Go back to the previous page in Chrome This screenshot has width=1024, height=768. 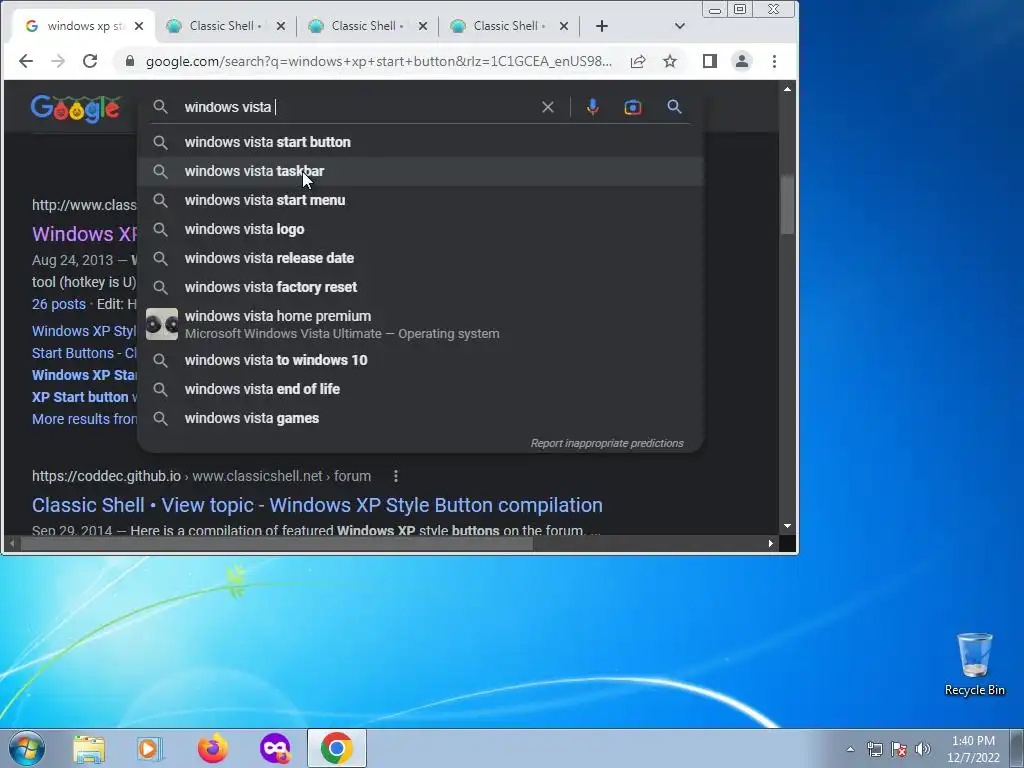pyautogui.click(x=25, y=61)
